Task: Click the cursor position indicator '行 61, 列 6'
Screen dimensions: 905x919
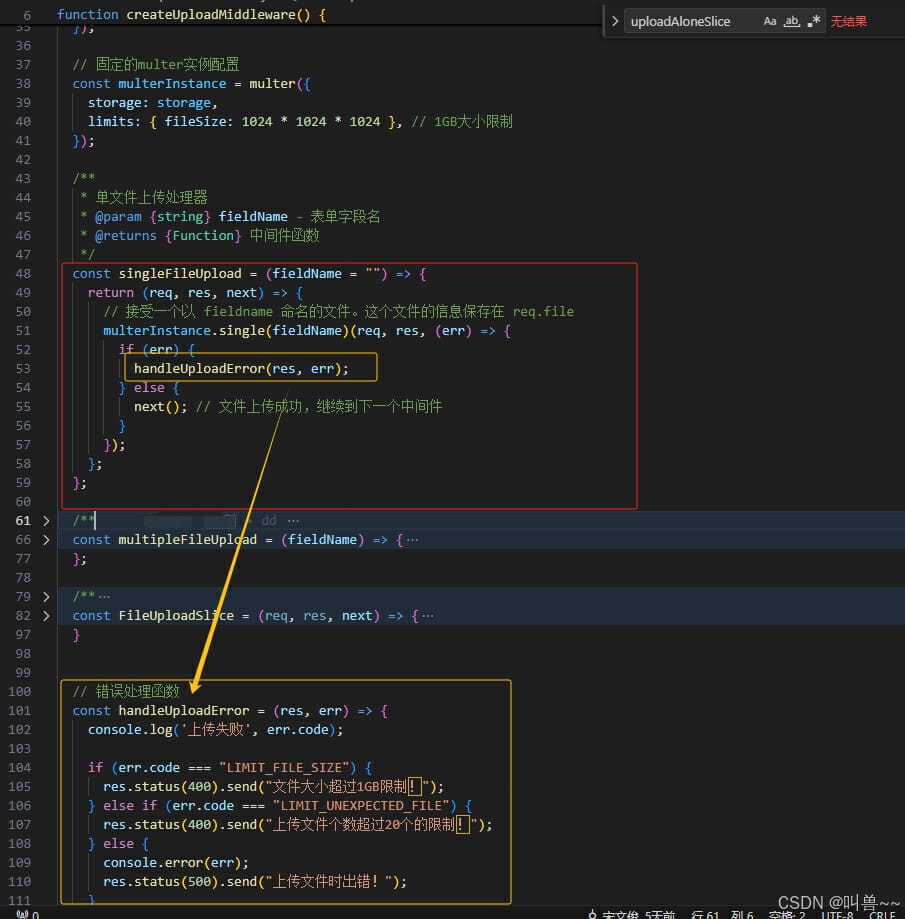Action: 722,914
